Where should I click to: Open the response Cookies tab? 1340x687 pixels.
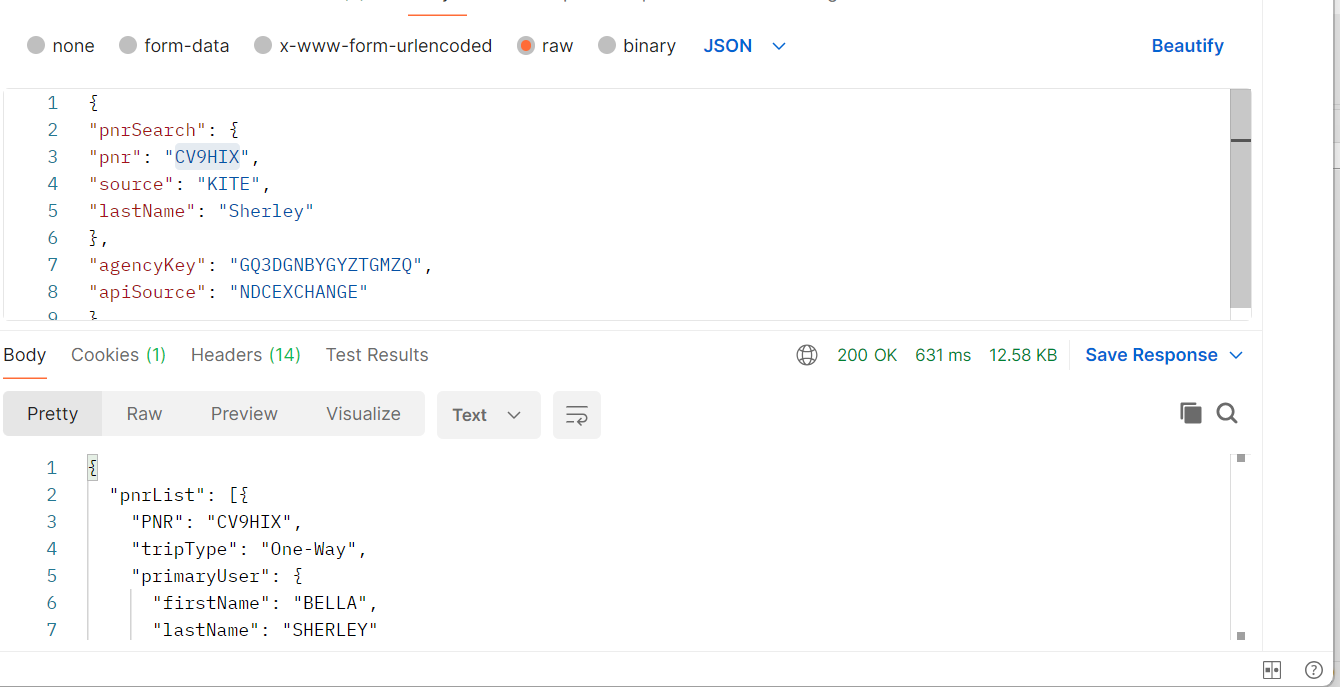[118, 355]
